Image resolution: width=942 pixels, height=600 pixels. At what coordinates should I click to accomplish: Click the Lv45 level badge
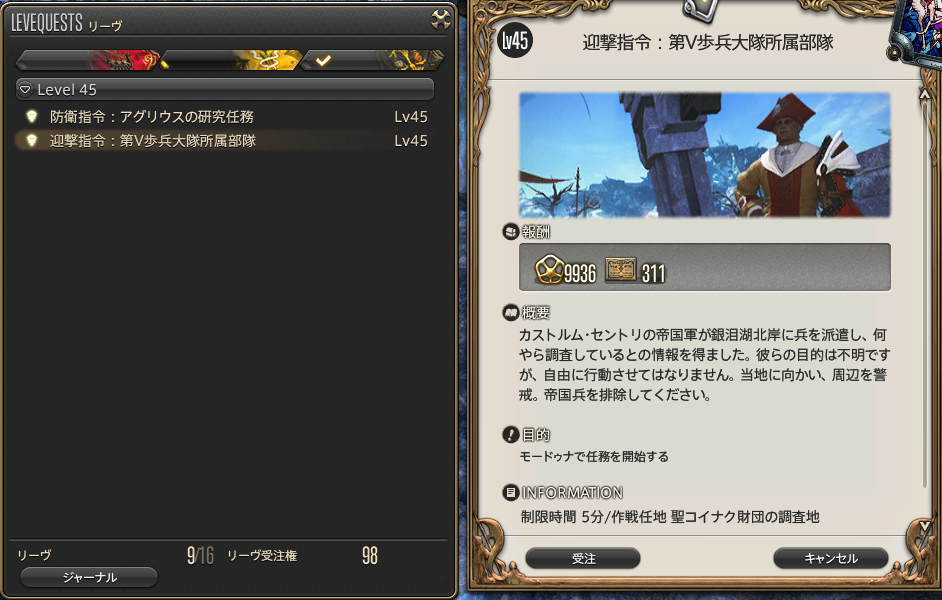click(x=515, y=41)
